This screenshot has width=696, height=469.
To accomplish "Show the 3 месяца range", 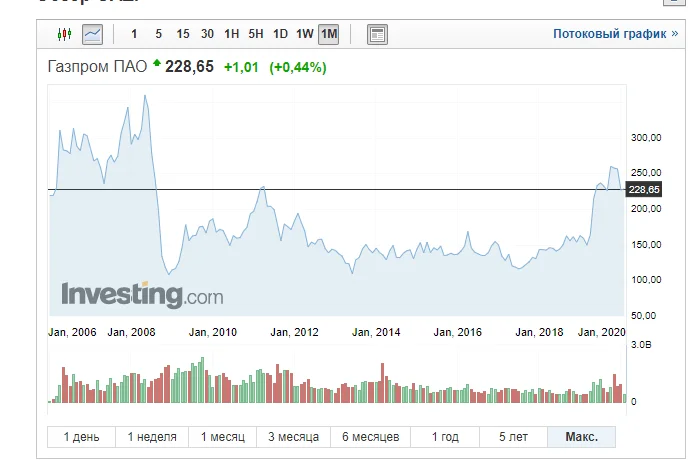I will pos(293,437).
